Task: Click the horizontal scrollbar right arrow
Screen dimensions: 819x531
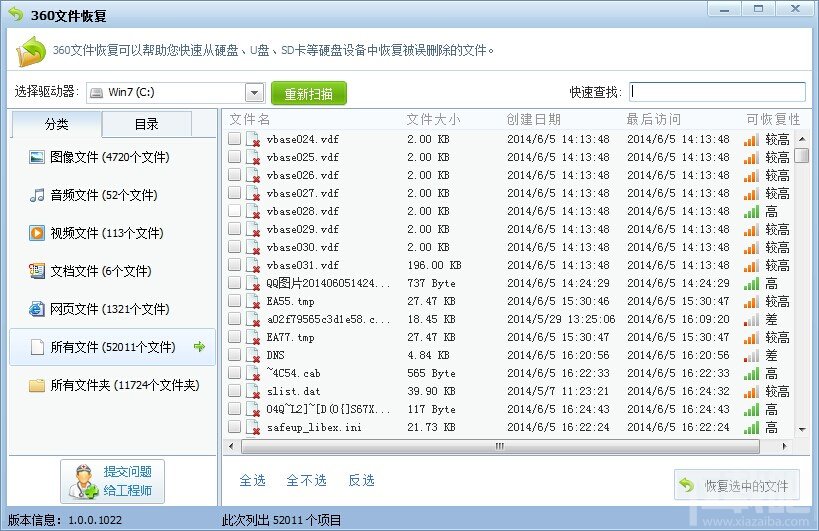Action: coord(785,446)
